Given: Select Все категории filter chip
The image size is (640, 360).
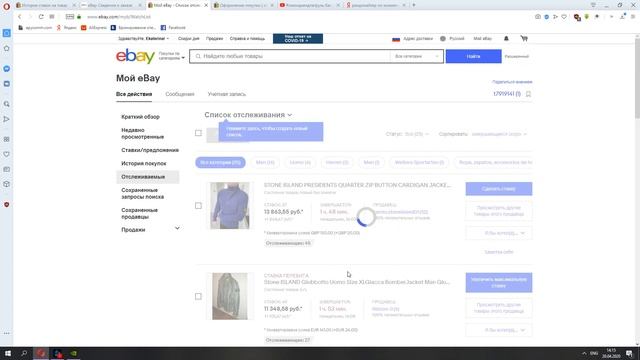Looking at the screenshot, I should click(220, 162).
